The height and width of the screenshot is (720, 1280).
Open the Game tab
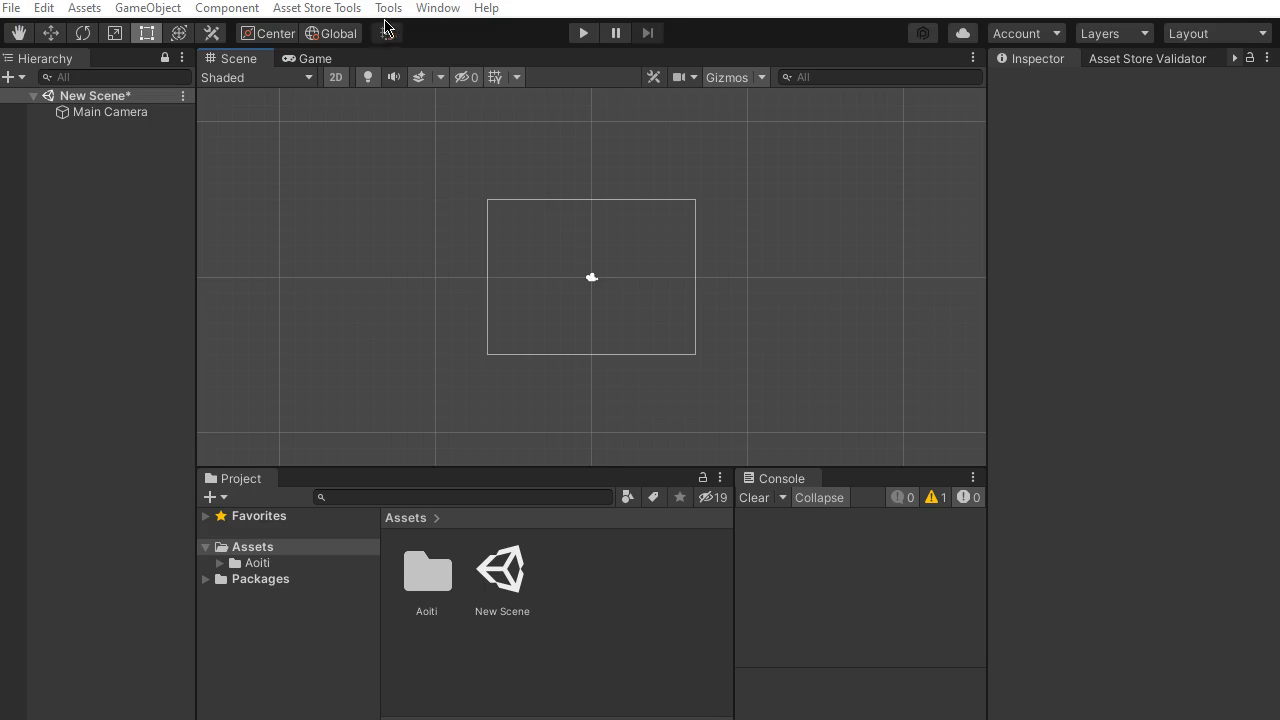(307, 58)
